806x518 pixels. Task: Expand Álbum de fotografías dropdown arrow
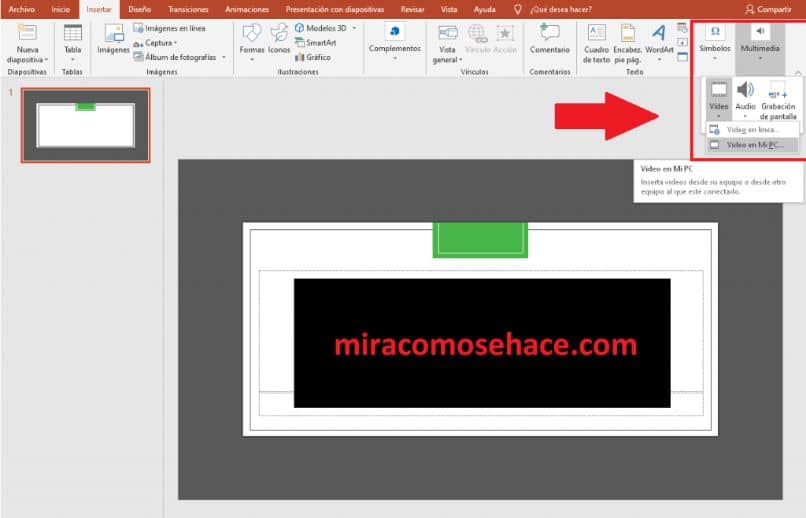(x=224, y=57)
